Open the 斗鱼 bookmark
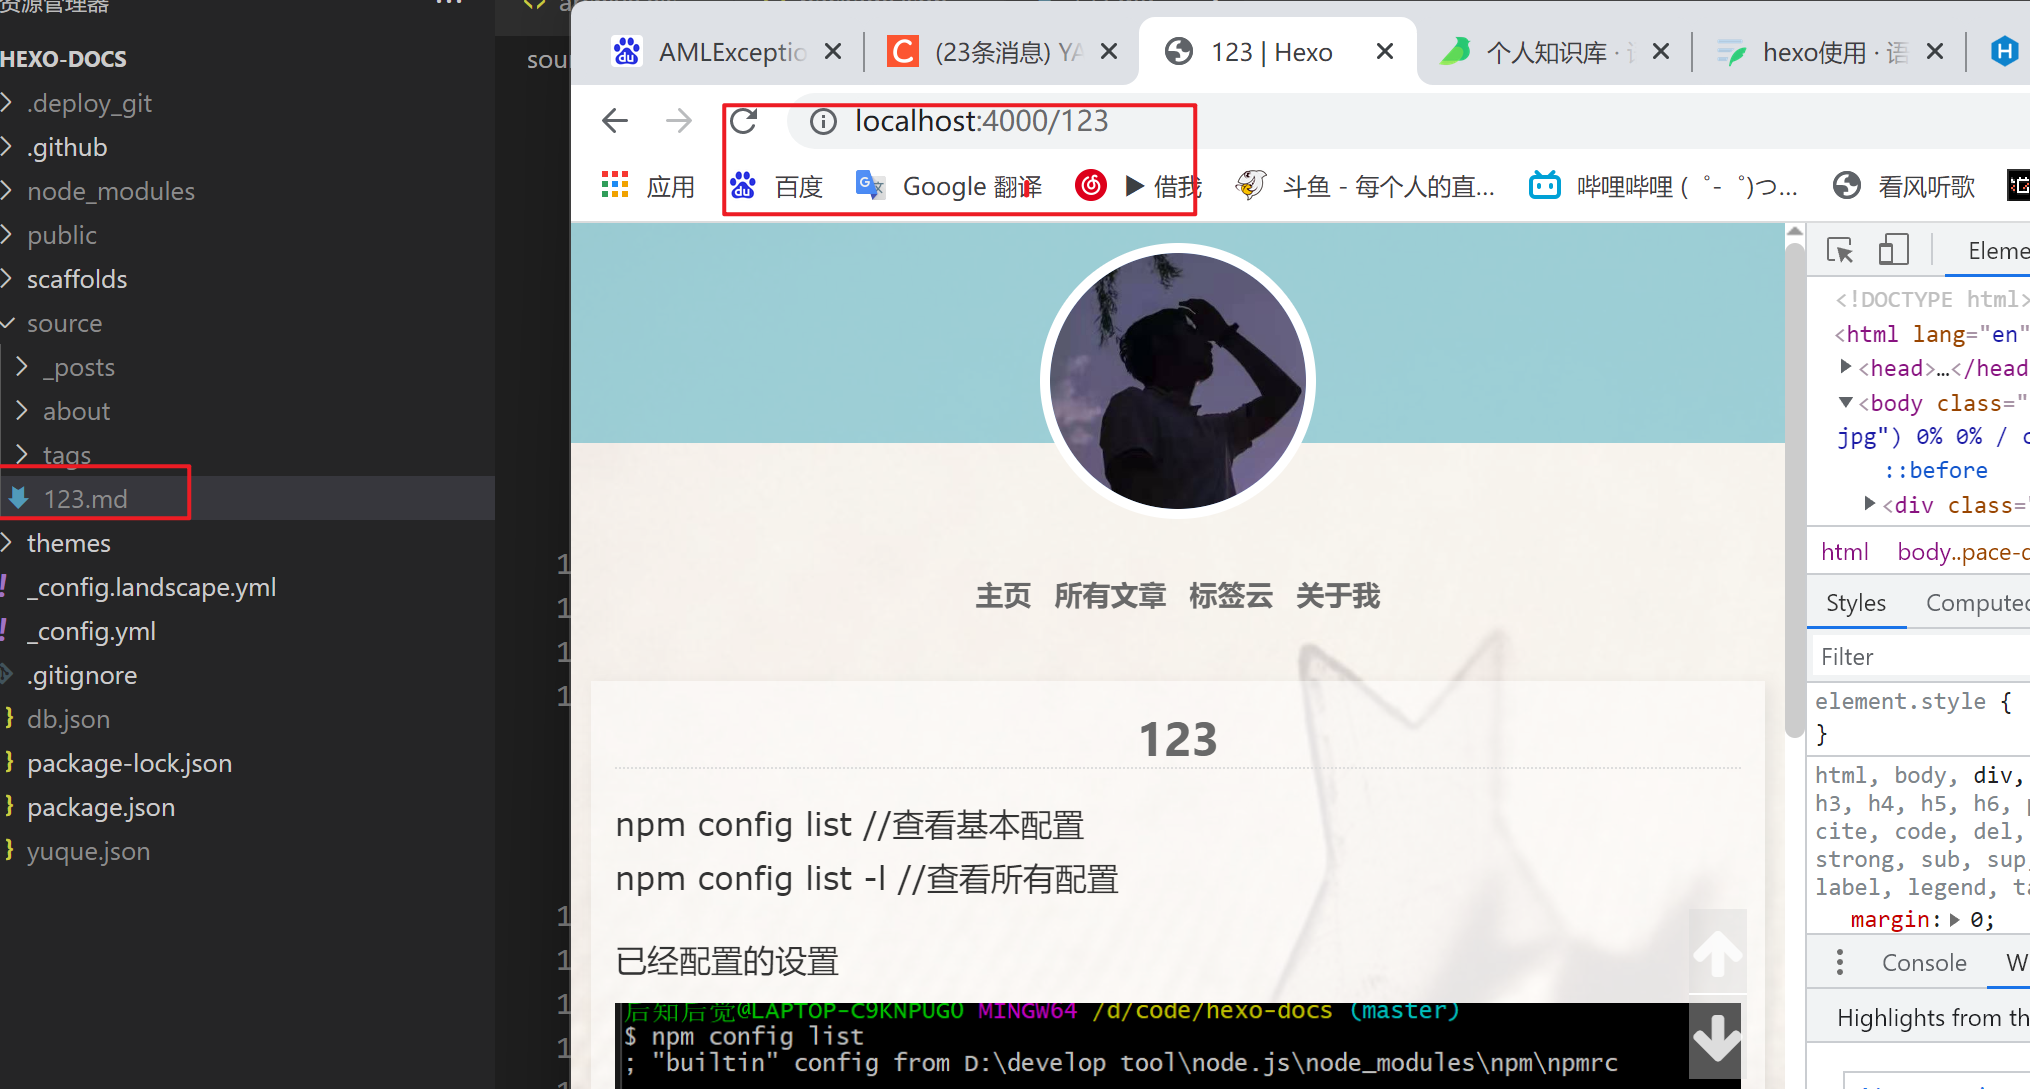The height and width of the screenshot is (1089, 2030). [1365, 186]
